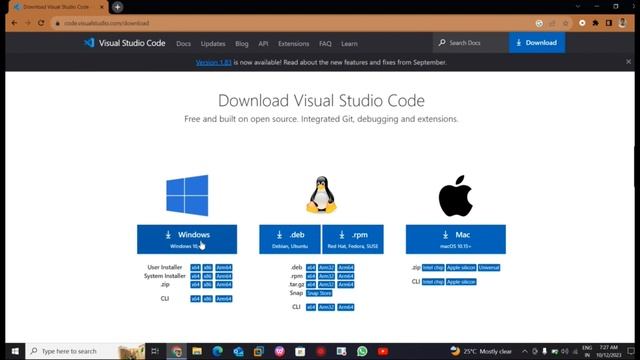Viewport: 640px width, 360px height.
Task: Go to the Updates page
Action: (x=213, y=43)
